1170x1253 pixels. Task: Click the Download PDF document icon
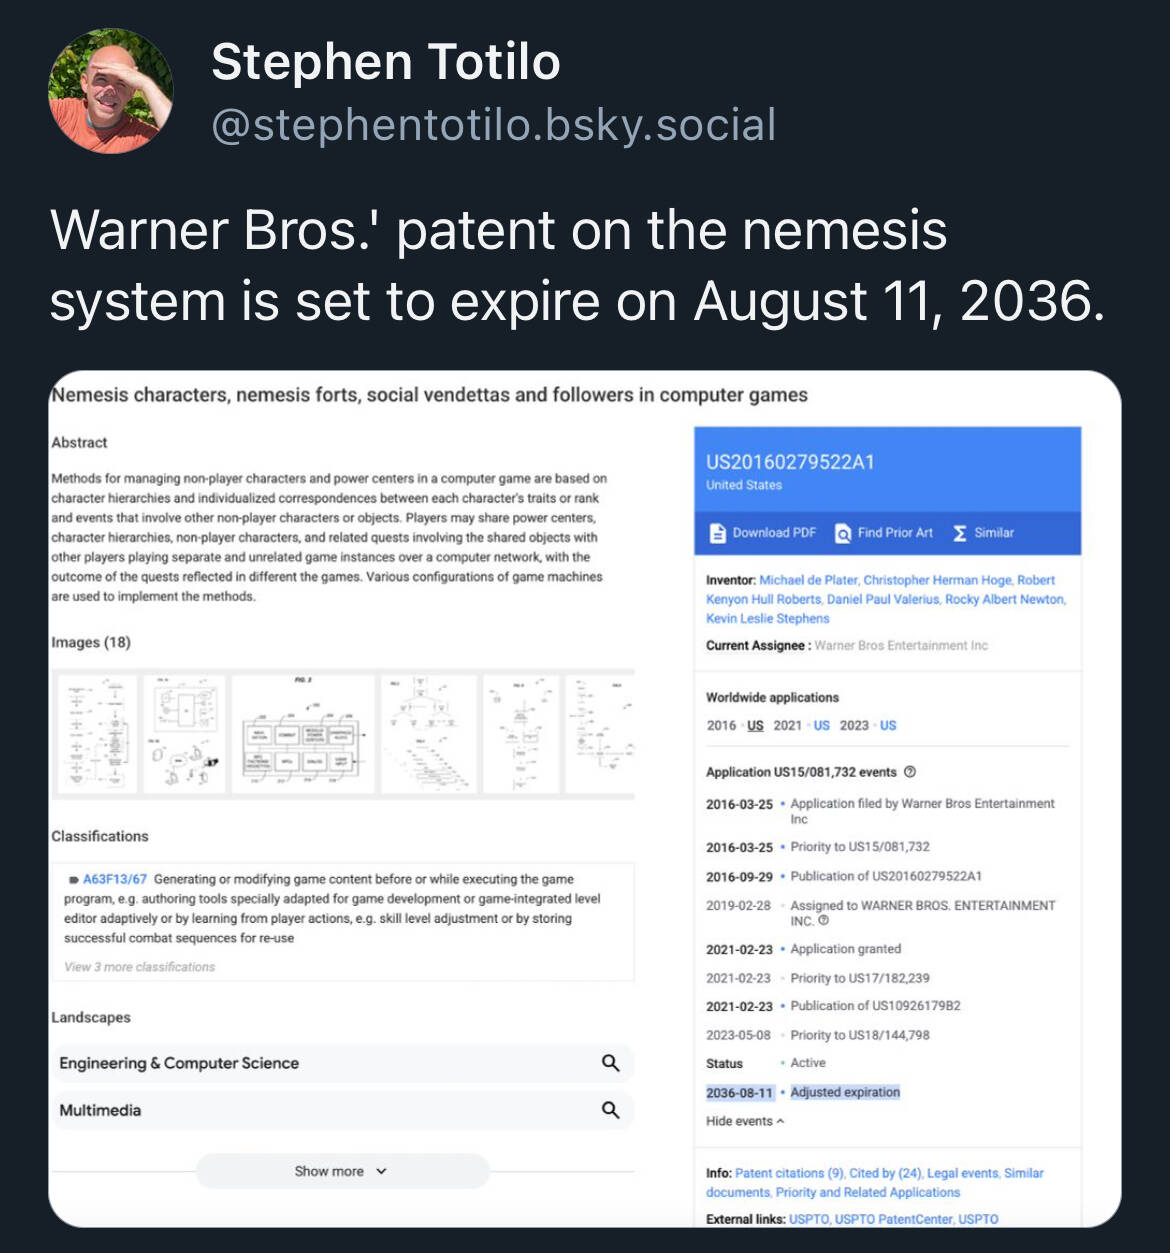pos(717,533)
